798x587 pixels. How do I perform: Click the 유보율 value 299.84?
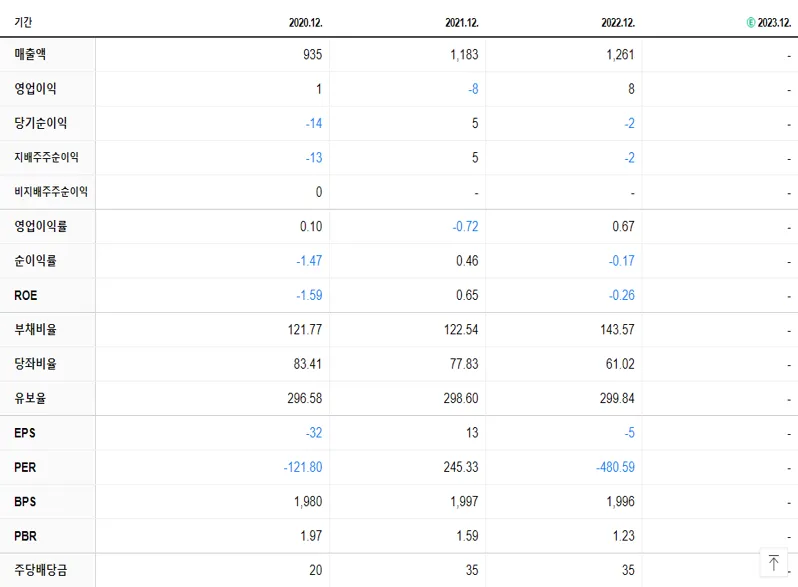point(617,398)
